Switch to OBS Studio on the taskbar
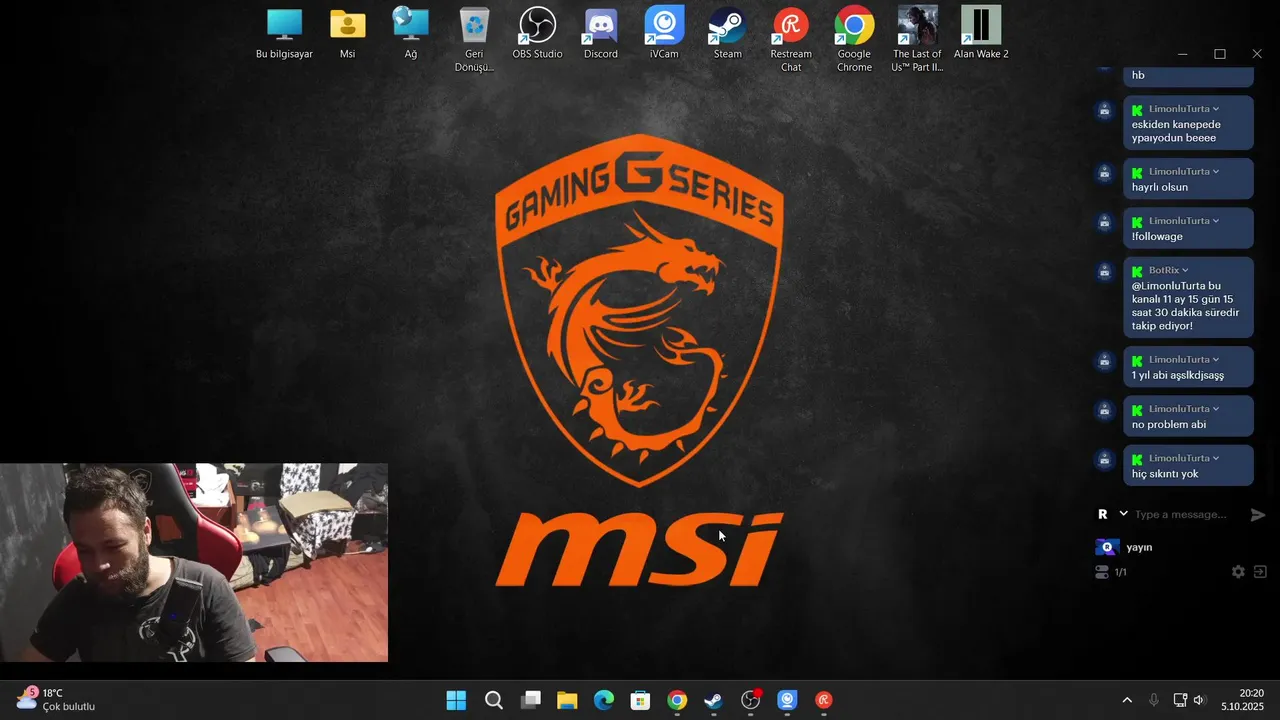 pos(751,700)
